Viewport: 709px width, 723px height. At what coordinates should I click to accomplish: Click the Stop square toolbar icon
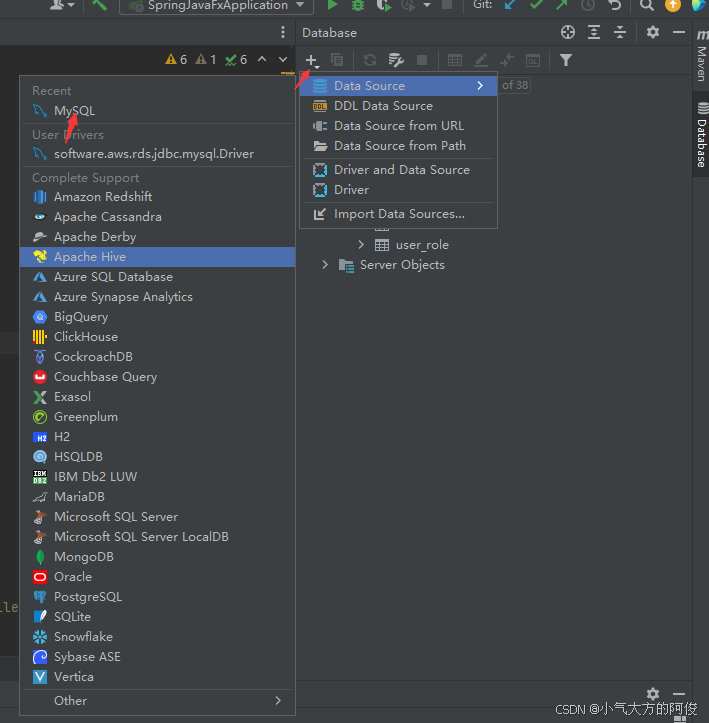coord(422,60)
